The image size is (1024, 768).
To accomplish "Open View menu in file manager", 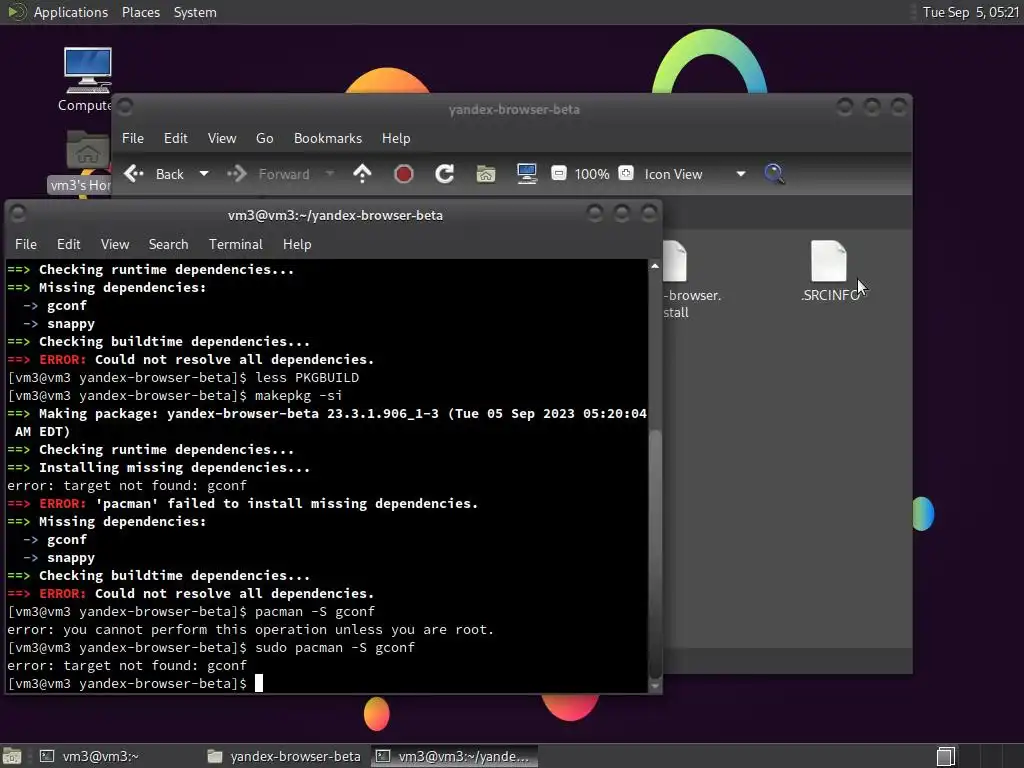I will click(222, 138).
